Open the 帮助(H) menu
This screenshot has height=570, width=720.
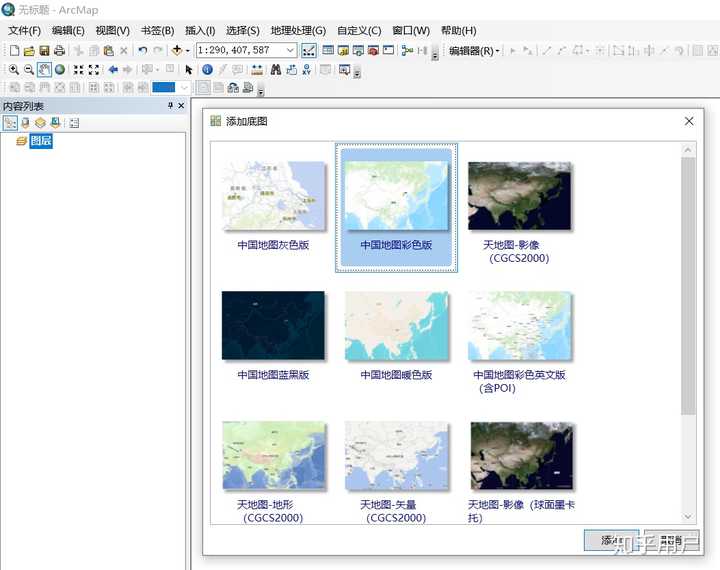pyautogui.click(x=459, y=31)
